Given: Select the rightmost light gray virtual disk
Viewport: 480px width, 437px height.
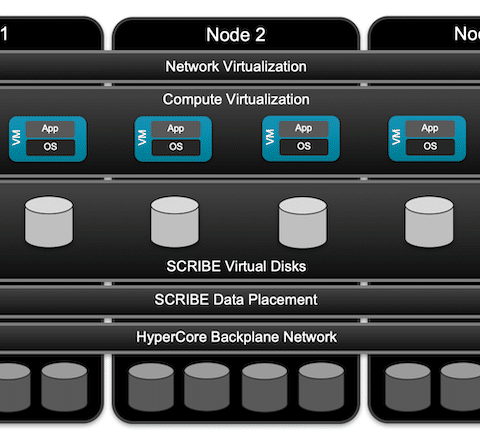Looking at the screenshot, I should tap(429, 222).
